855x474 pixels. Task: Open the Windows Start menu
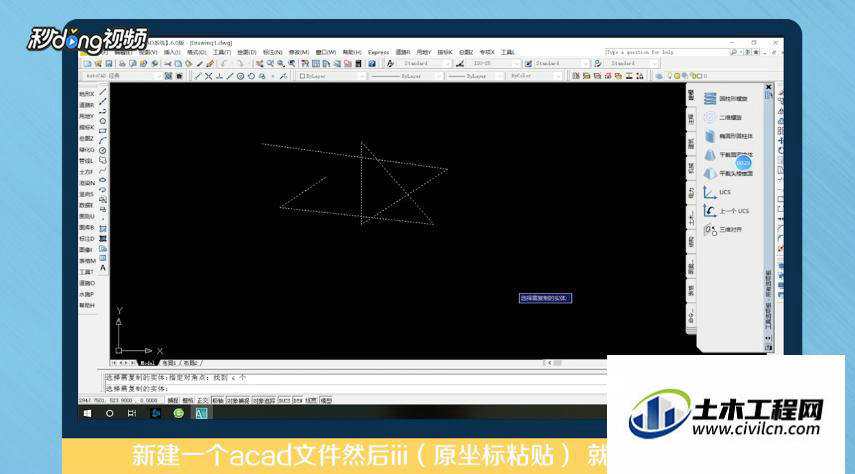87,413
